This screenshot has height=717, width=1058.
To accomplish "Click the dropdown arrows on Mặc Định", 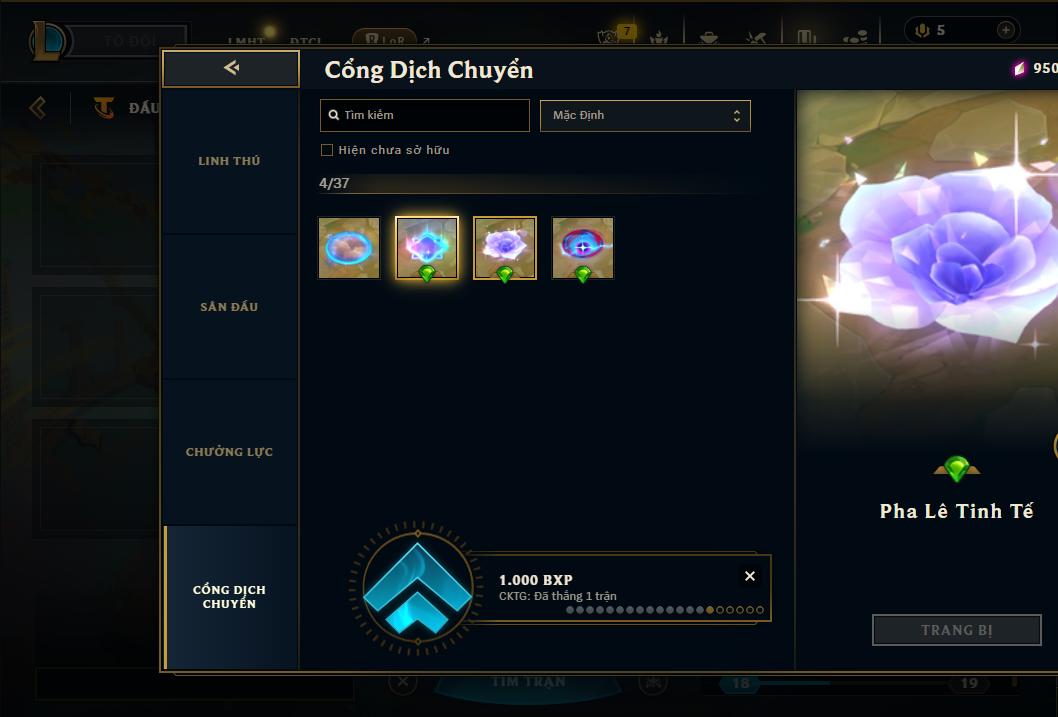I will [x=737, y=116].
